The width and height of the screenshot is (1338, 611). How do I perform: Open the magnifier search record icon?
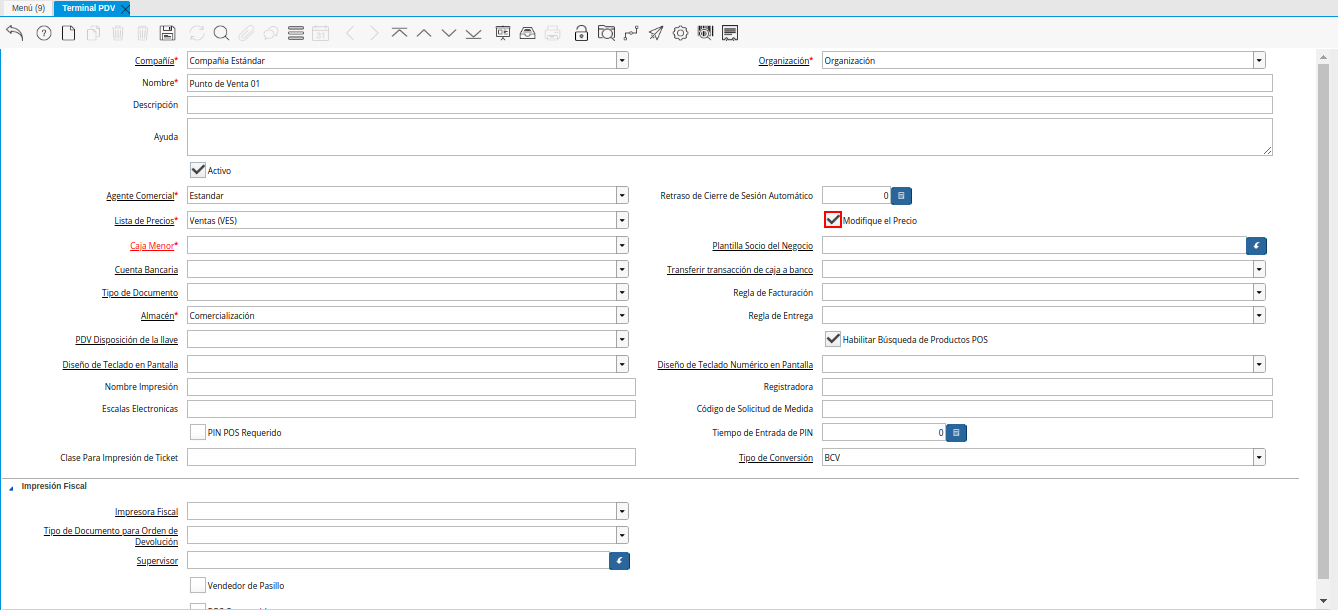click(221, 33)
